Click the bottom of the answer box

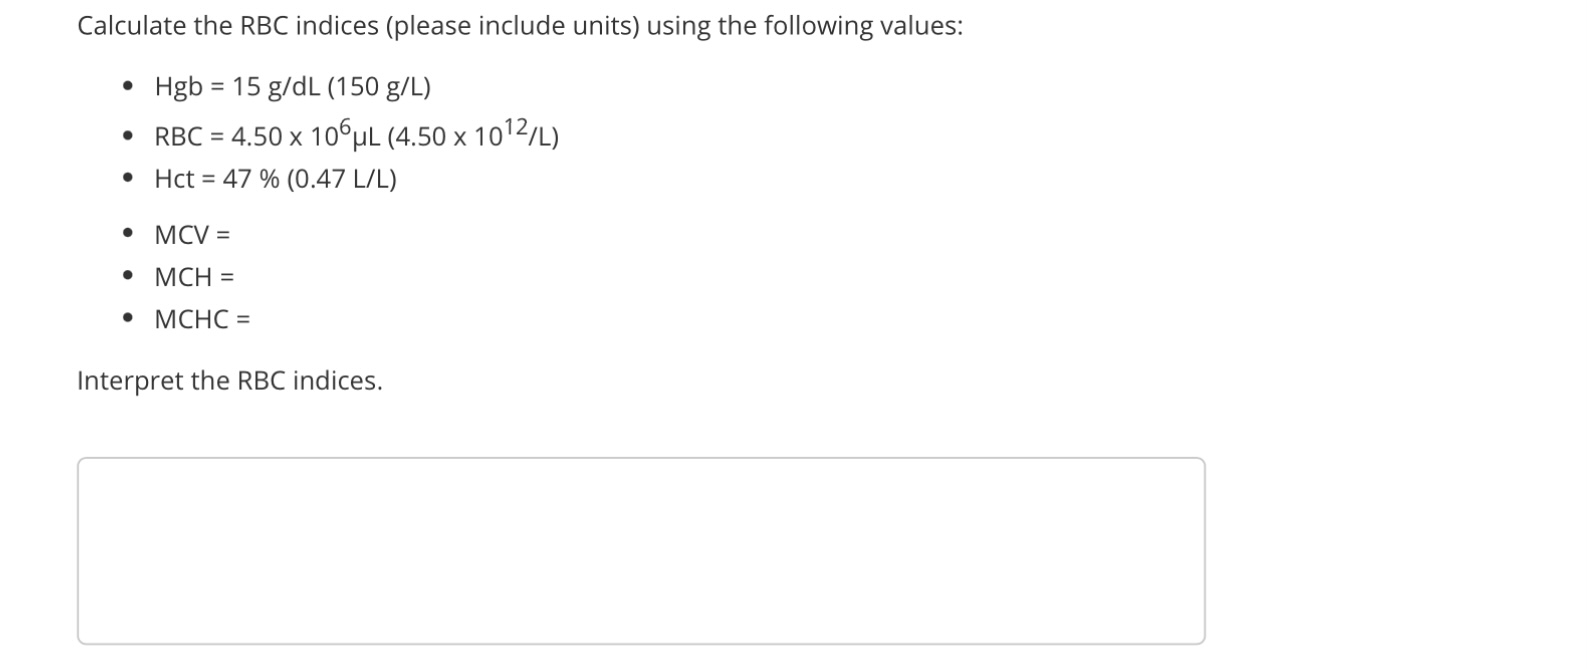tap(640, 641)
